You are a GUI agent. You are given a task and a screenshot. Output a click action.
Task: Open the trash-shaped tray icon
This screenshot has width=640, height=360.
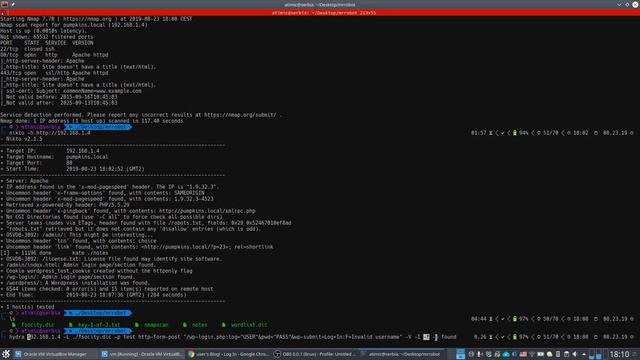(567, 354)
